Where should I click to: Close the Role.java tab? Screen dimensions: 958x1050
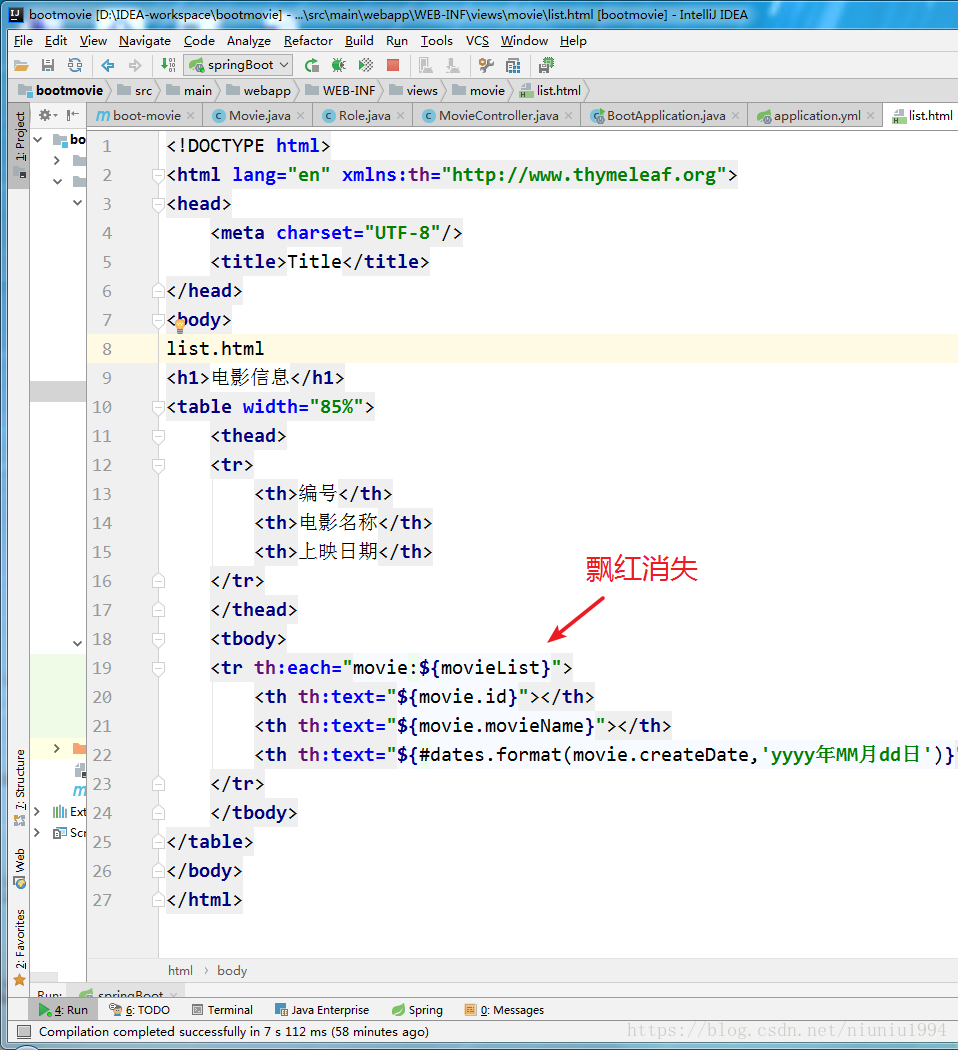pyautogui.click(x=400, y=116)
